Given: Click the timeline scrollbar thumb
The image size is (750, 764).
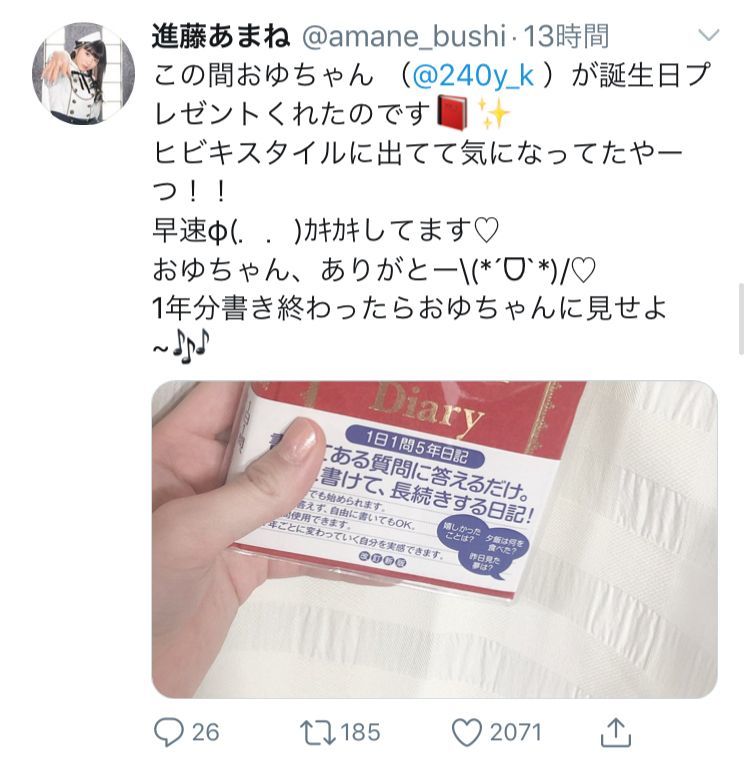Looking at the screenshot, I should [742, 318].
